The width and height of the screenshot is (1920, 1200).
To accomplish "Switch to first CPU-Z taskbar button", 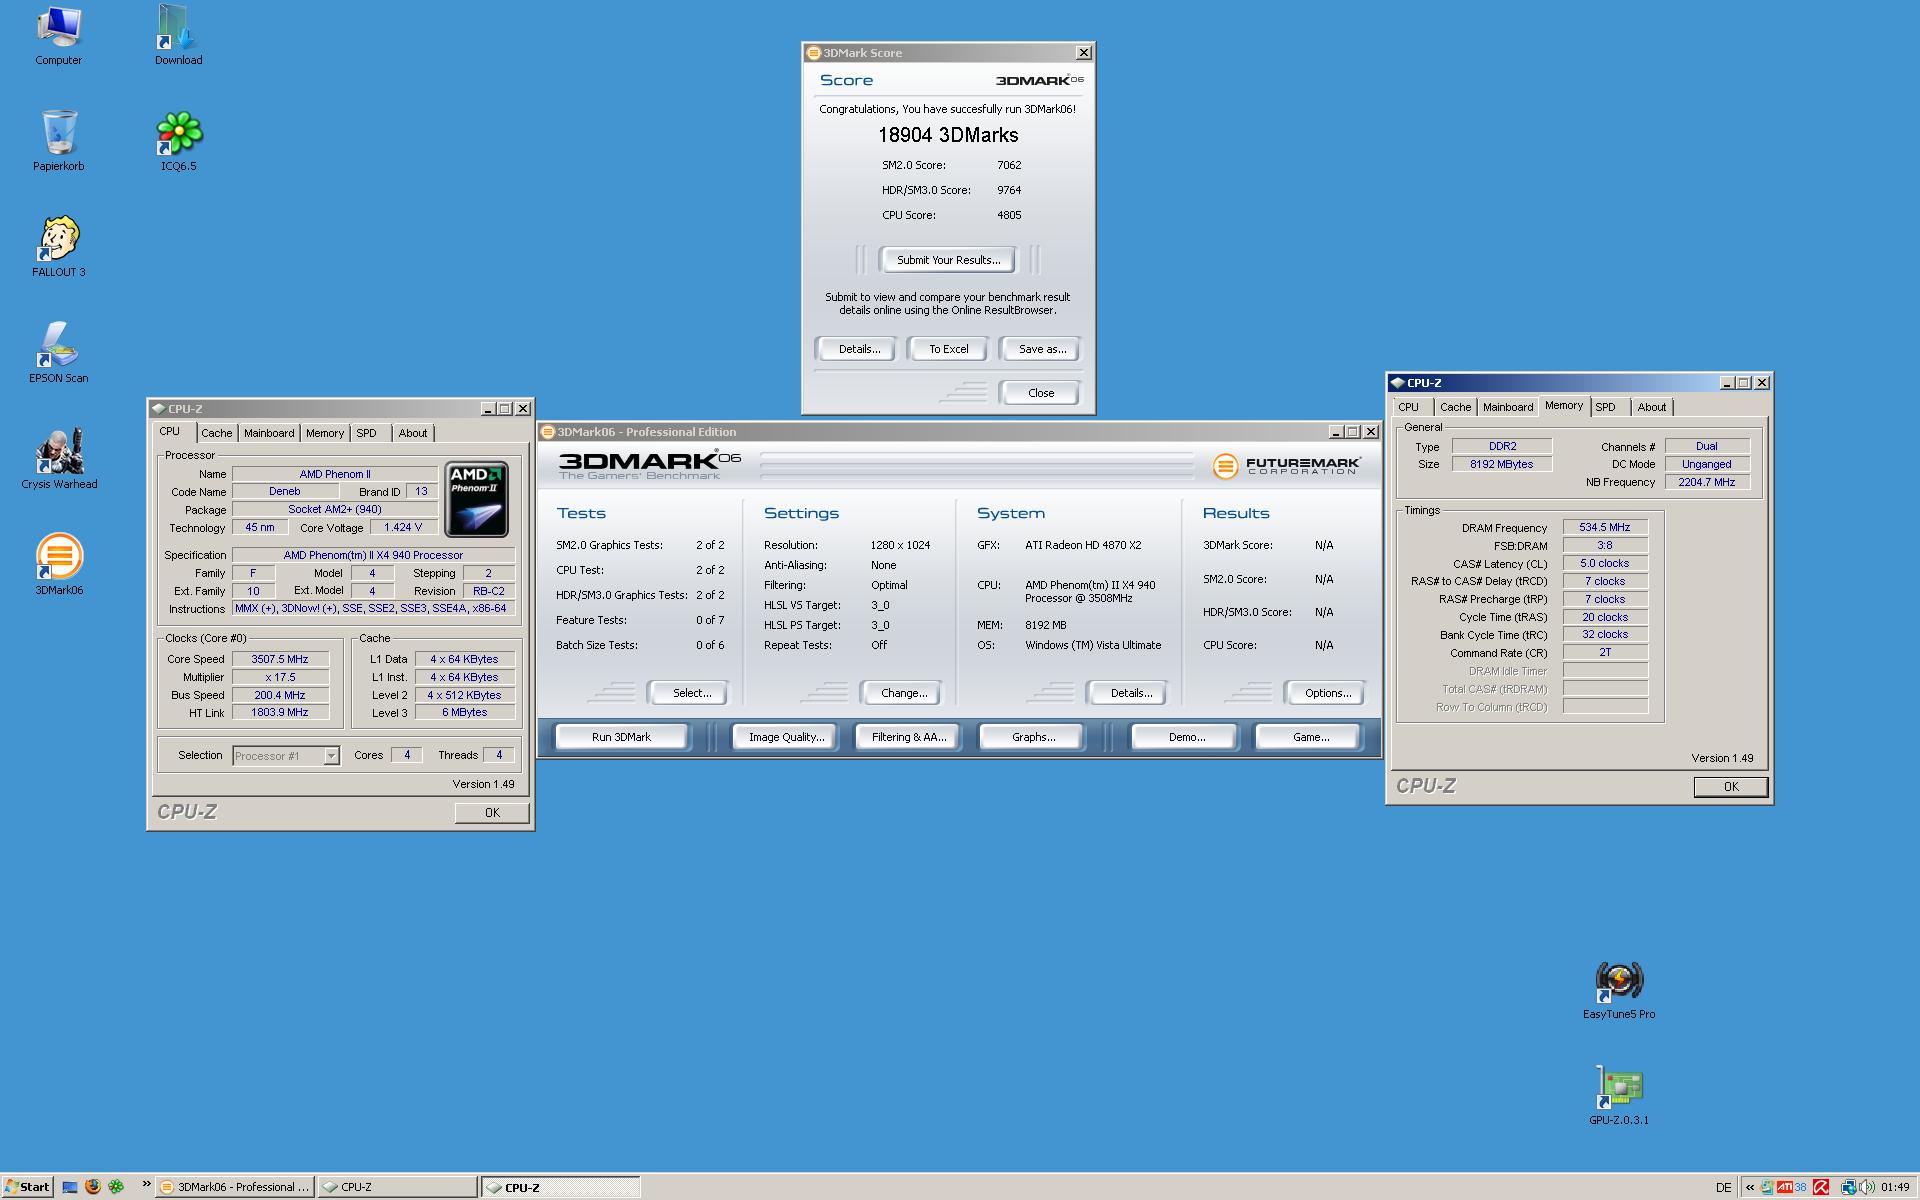I will [x=397, y=1187].
